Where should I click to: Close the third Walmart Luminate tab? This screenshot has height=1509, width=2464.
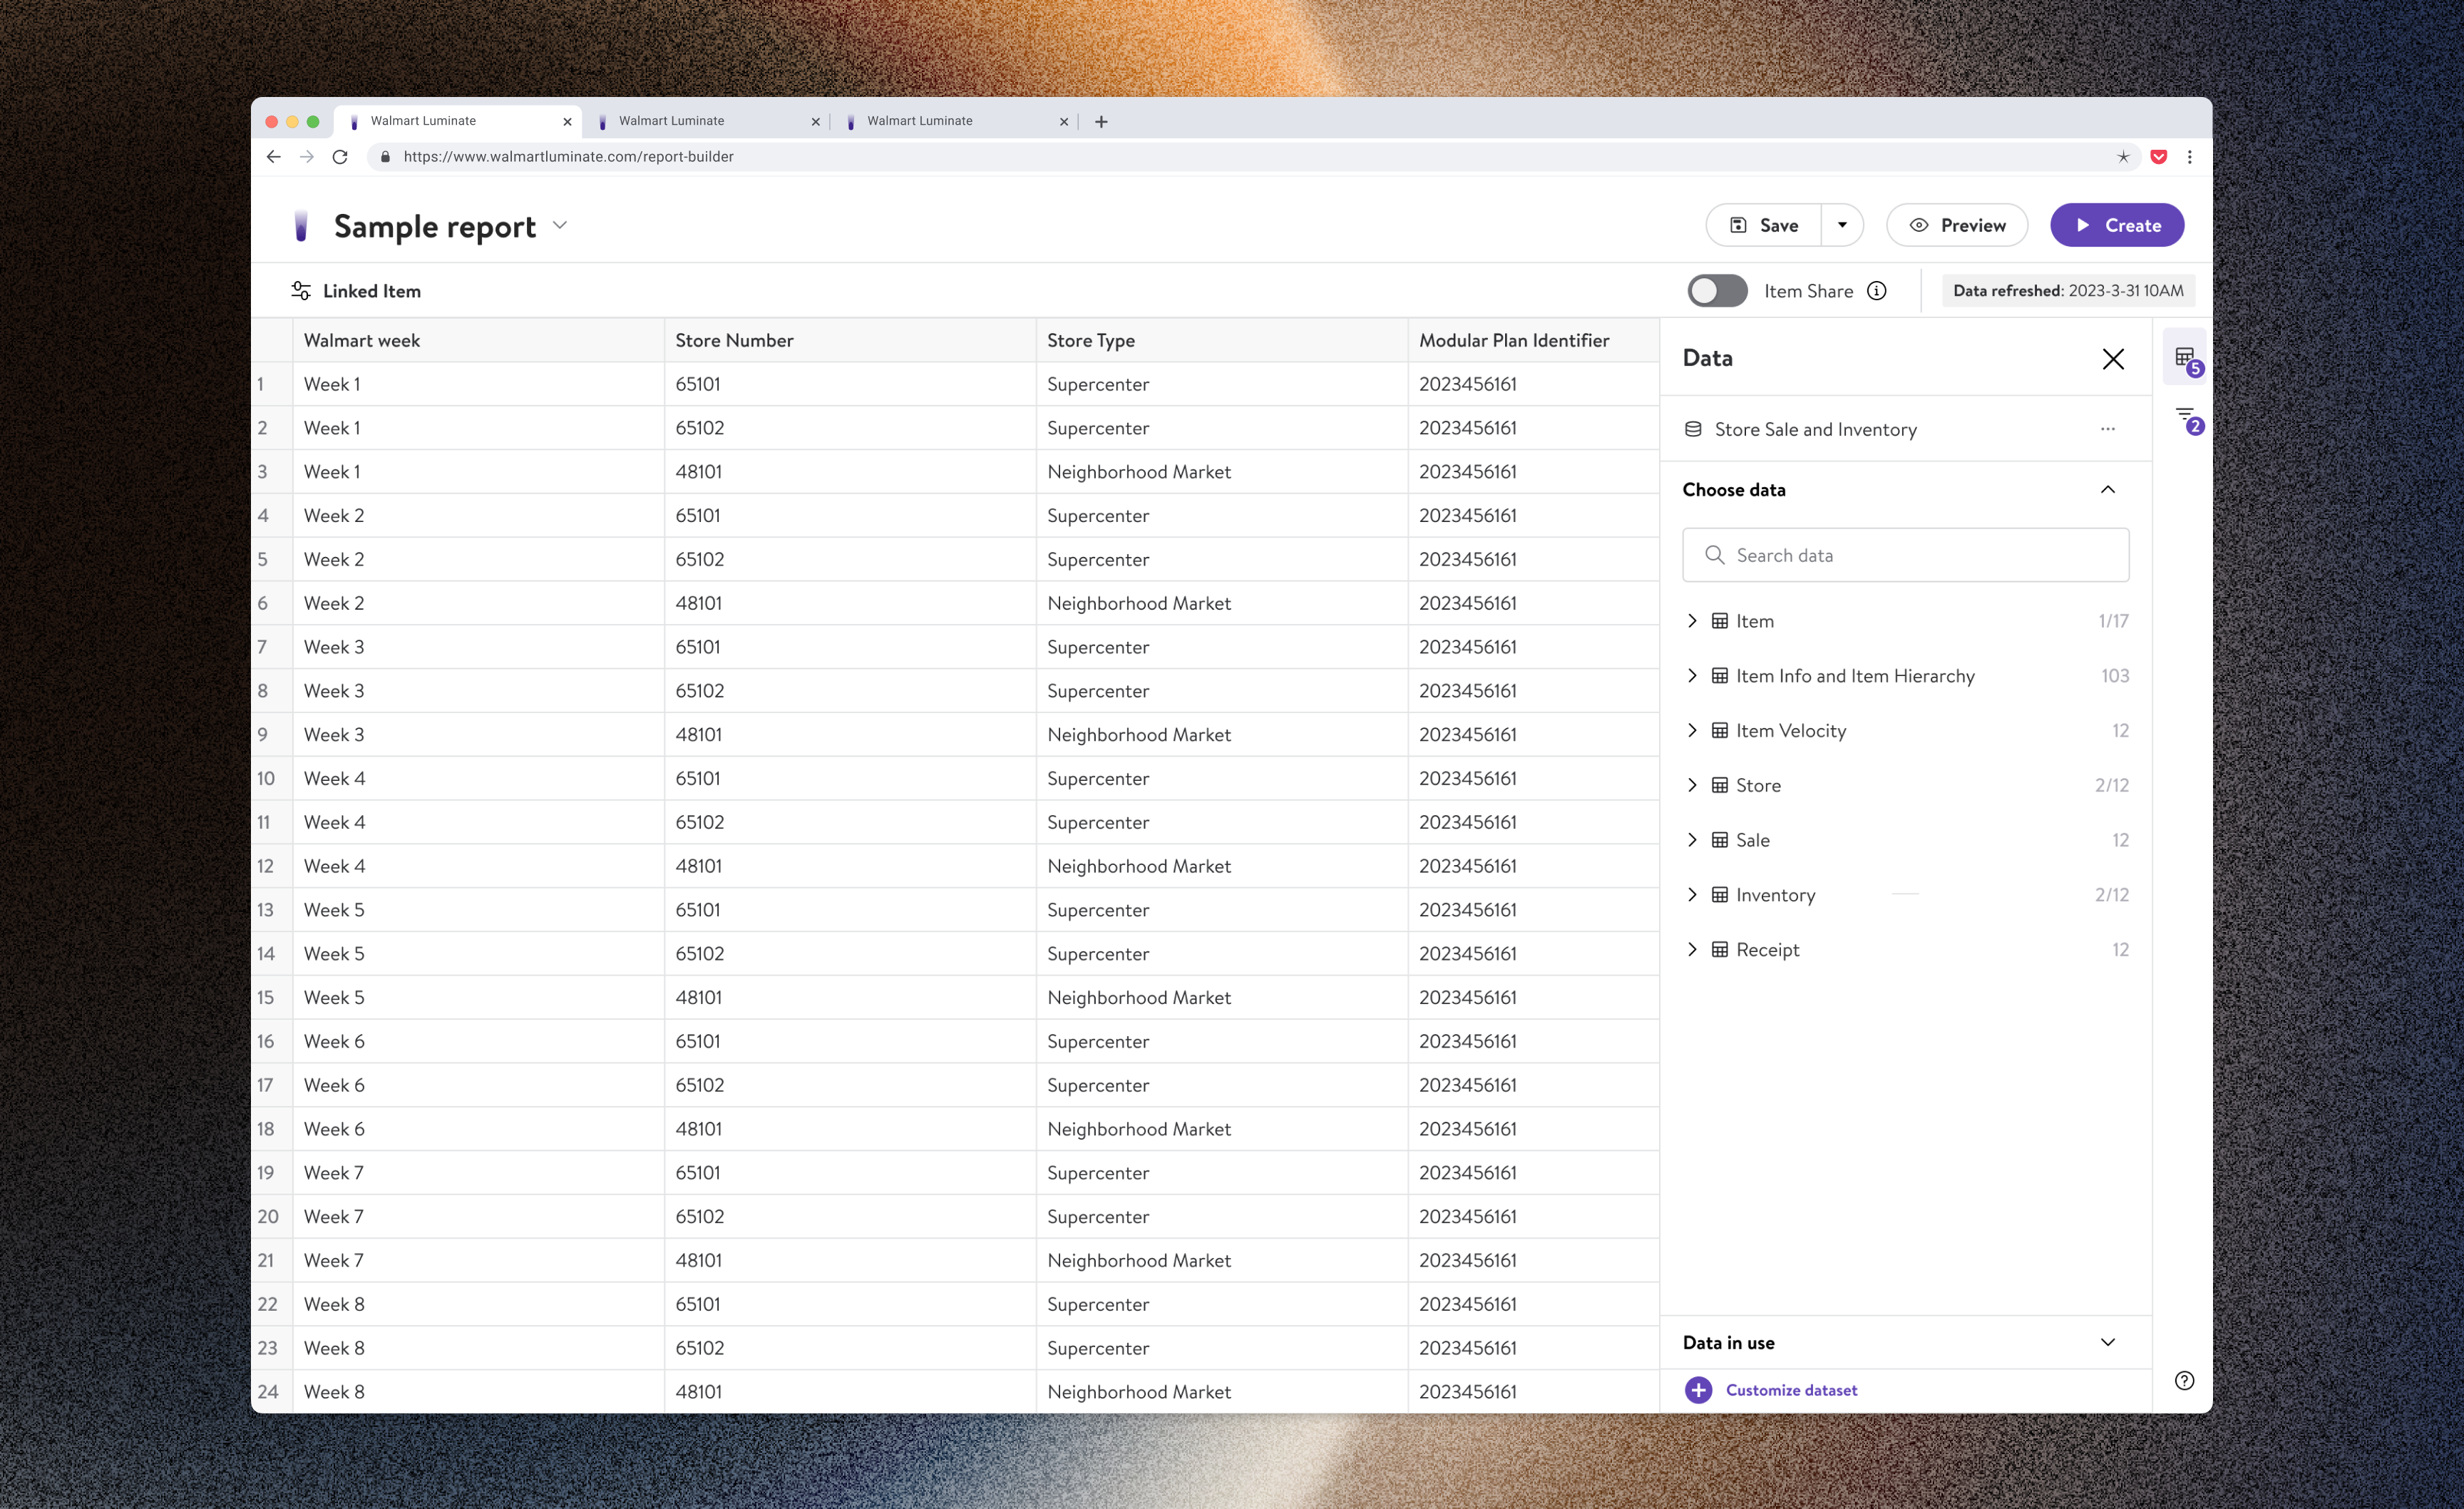pos(1064,122)
